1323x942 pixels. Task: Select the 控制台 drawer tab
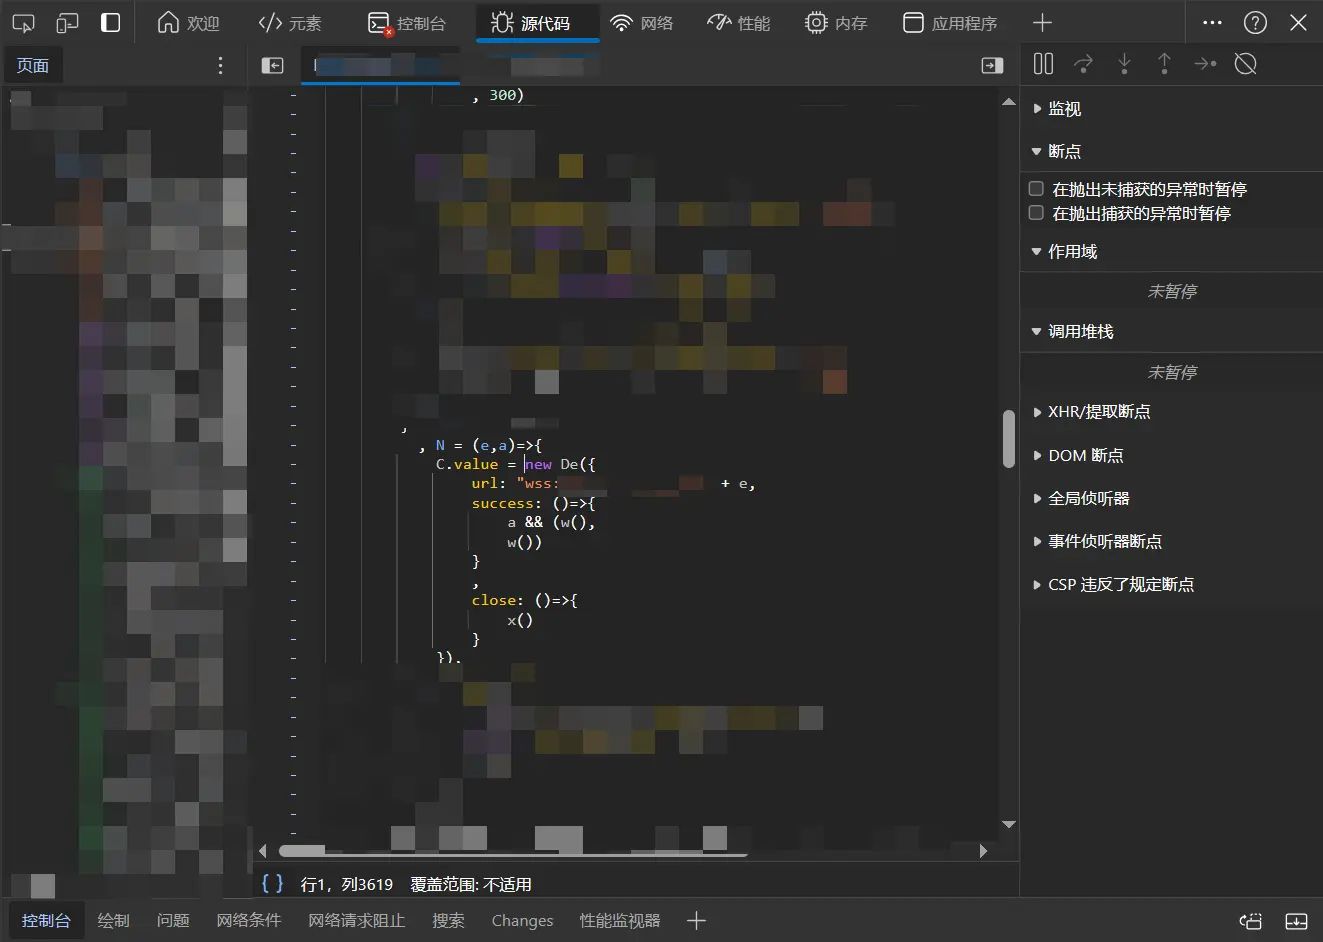(x=46, y=920)
